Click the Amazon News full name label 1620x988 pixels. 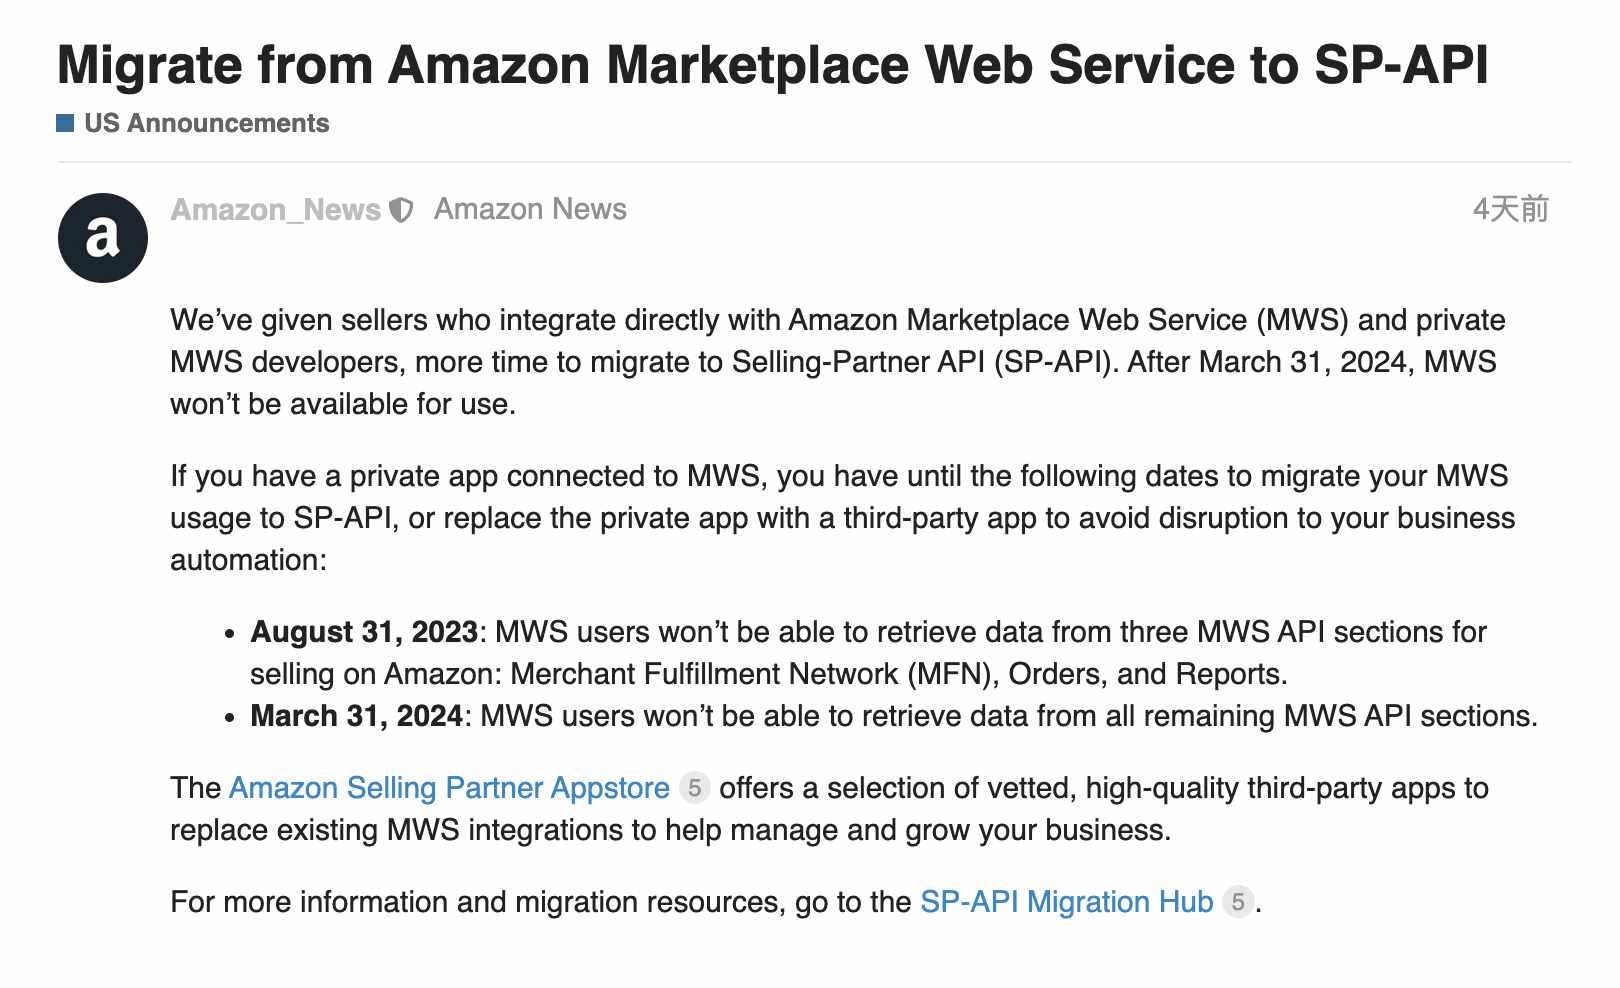coord(530,209)
